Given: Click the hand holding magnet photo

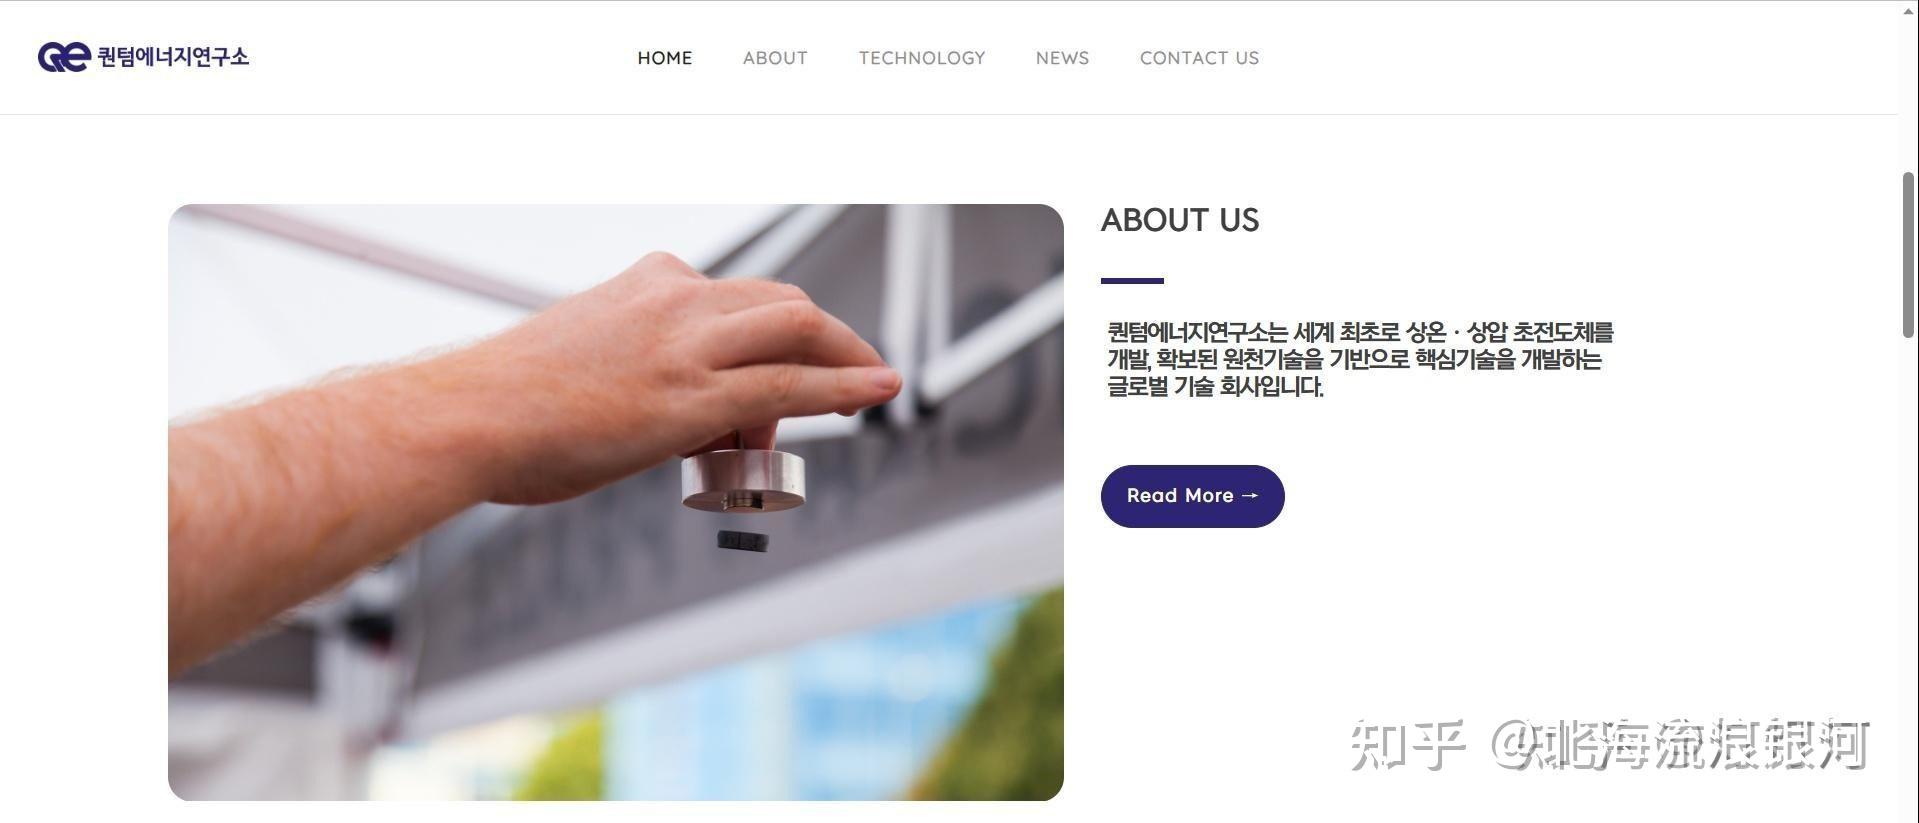Looking at the screenshot, I should [616, 502].
